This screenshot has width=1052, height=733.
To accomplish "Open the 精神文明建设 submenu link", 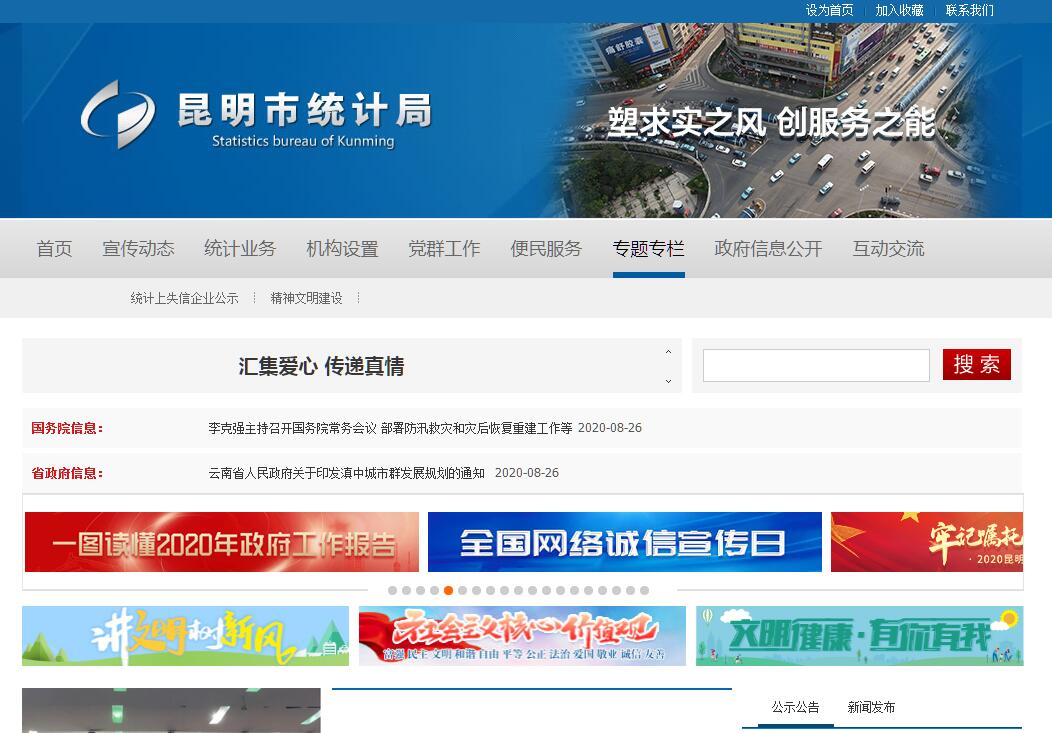I will pyautogui.click(x=306, y=298).
